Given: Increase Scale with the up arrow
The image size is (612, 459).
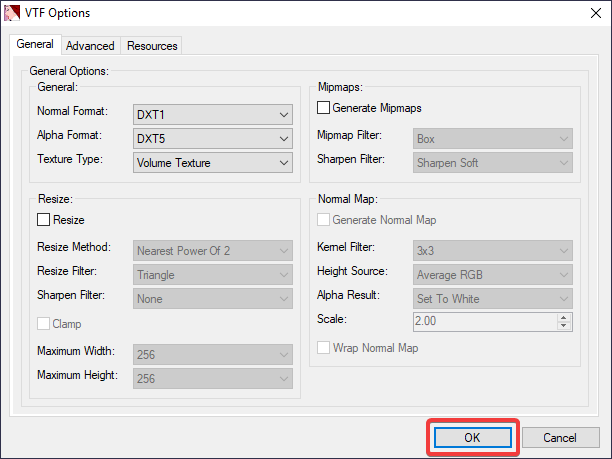Looking at the screenshot, I should point(564,318).
